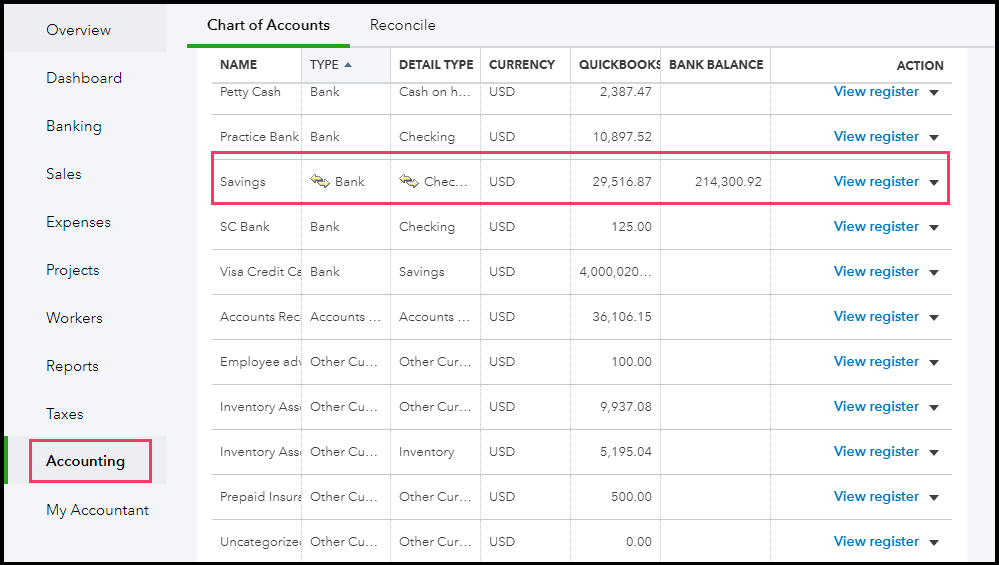Viewport: 999px width, 565px height.
Task: Expand the action arrow for the Practice Bank row
Action: (934, 137)
